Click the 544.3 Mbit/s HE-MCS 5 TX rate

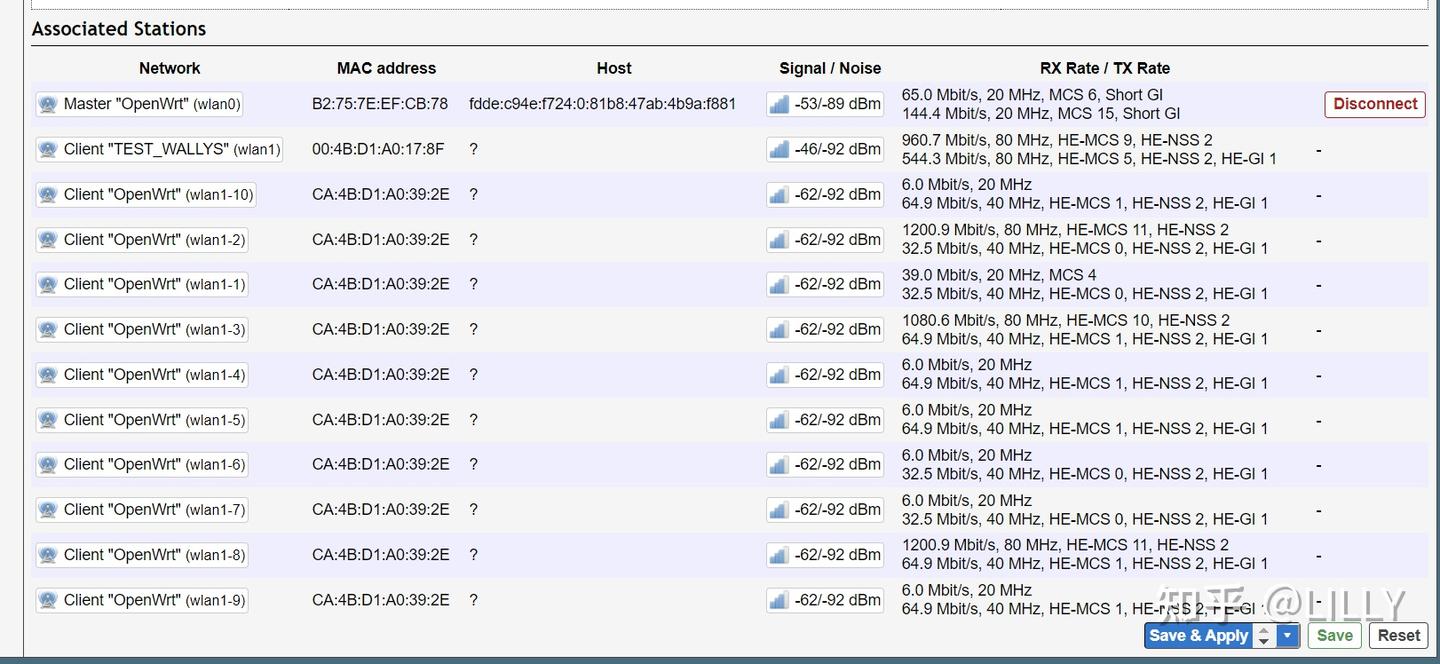(x=1089, y=158)
